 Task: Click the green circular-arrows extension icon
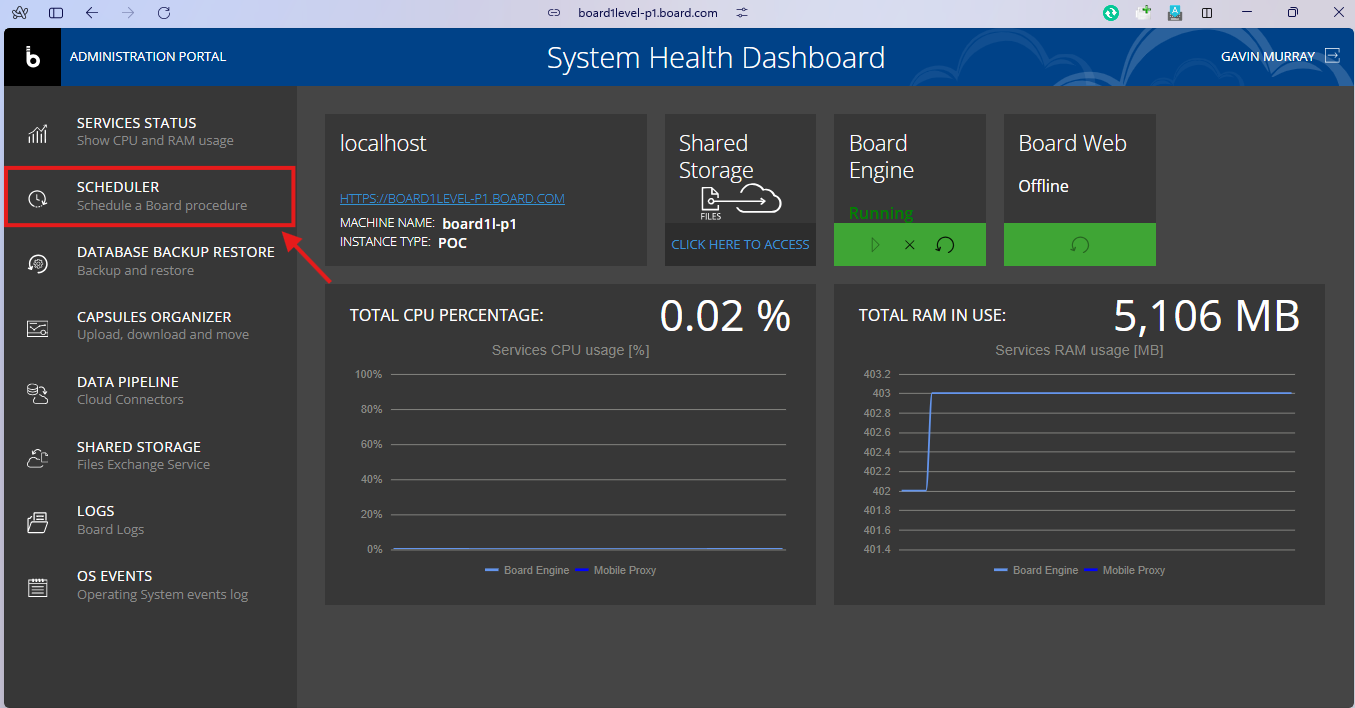[1111, 13]
